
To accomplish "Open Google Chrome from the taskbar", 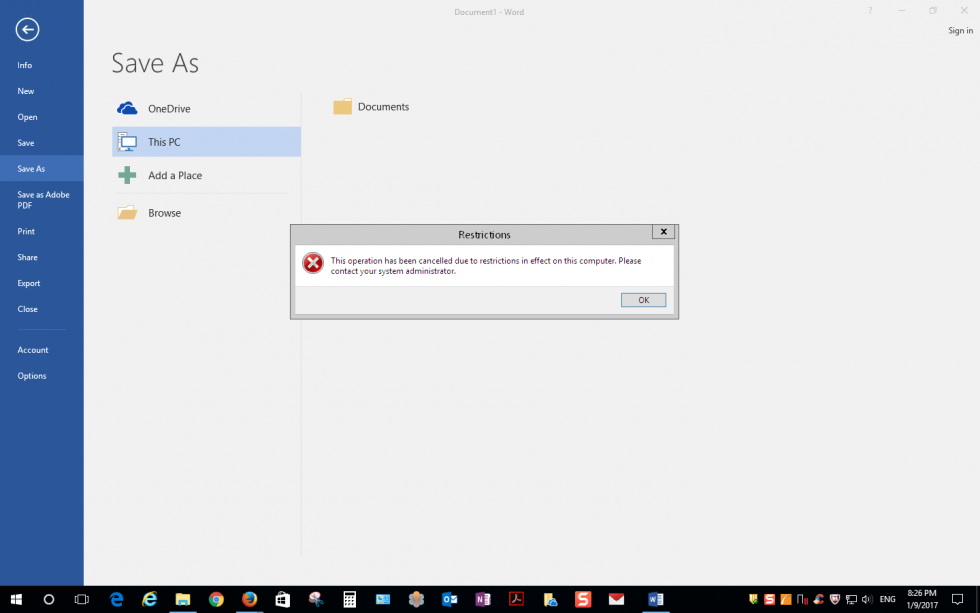I will click(216, 599).
